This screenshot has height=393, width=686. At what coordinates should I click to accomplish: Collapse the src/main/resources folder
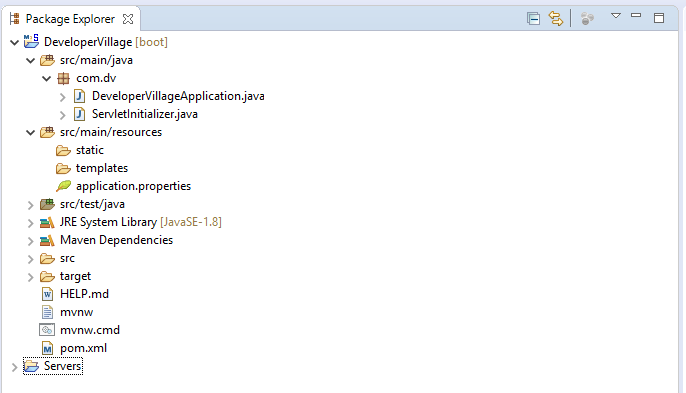click(x=30, y=133)
